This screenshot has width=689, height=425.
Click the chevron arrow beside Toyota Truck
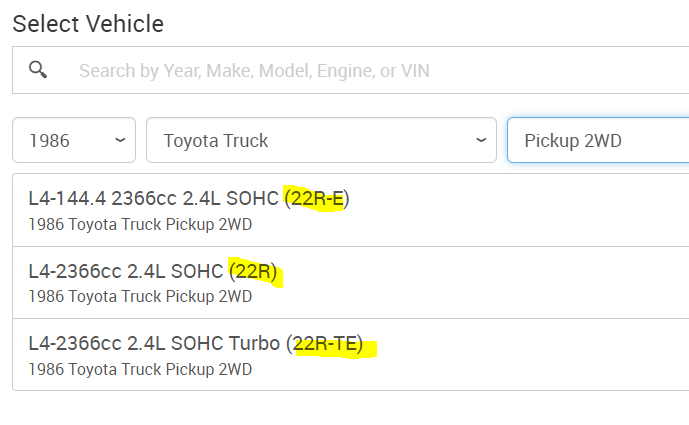482,140
